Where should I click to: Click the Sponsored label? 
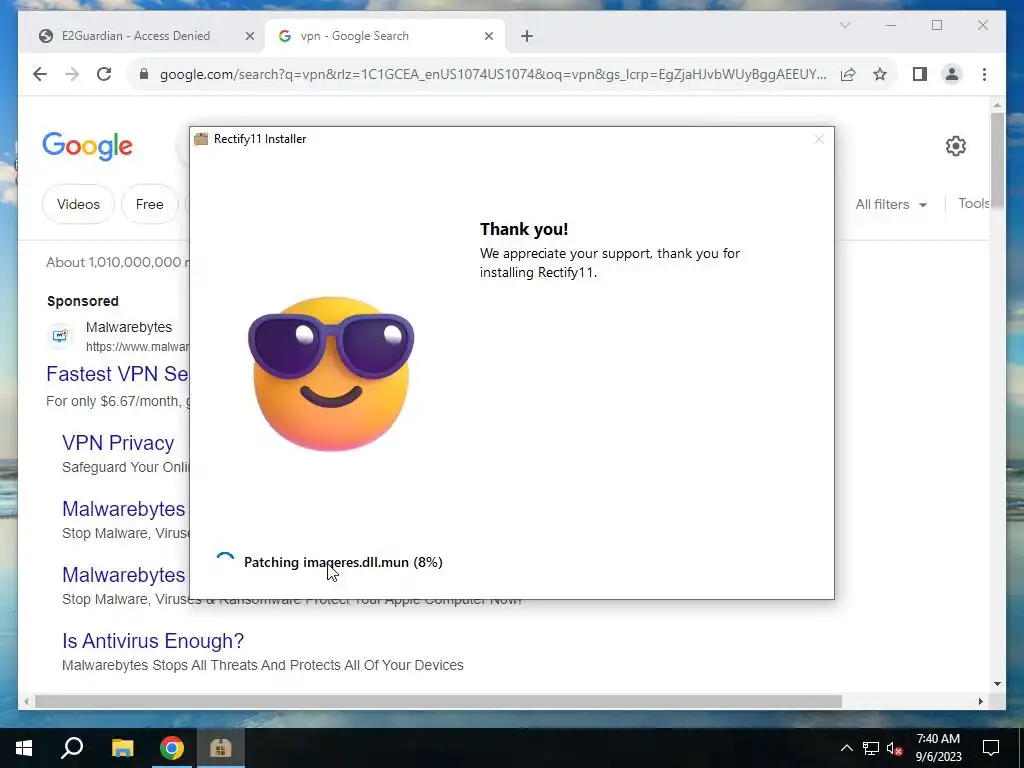point(83,301)
